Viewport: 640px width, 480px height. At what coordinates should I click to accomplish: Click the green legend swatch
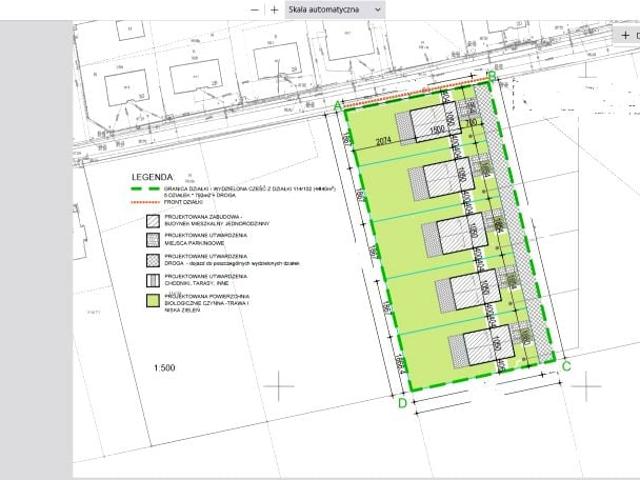pos(153,301)
